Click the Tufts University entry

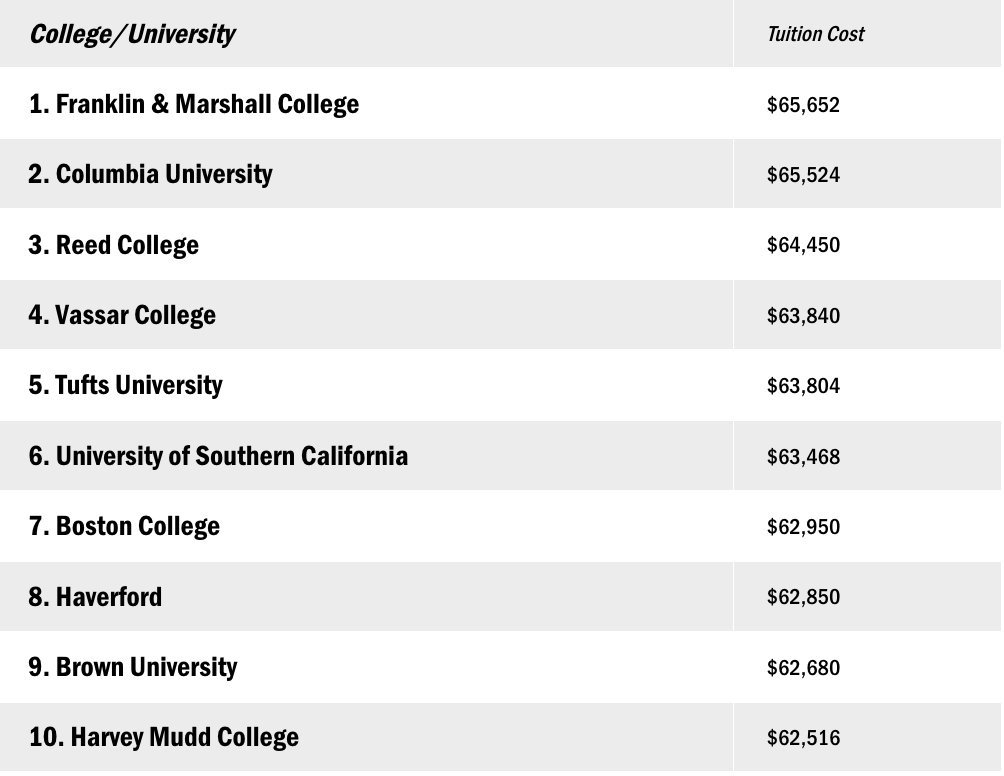pos(126,385)
